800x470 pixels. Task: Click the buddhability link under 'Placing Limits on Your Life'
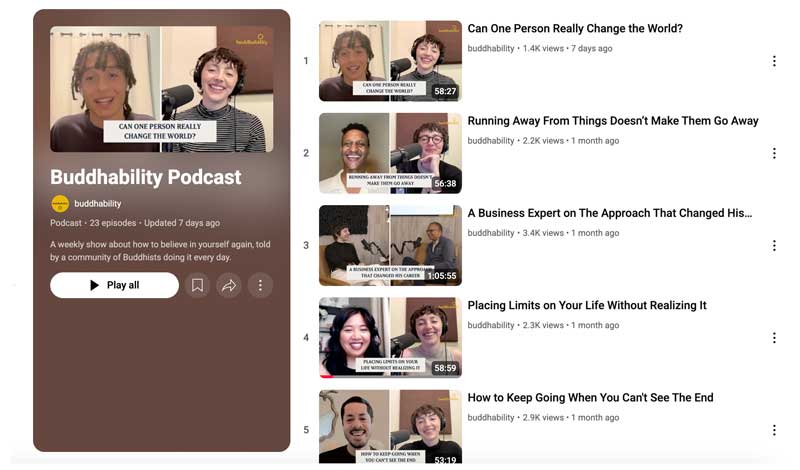(491, 326)
